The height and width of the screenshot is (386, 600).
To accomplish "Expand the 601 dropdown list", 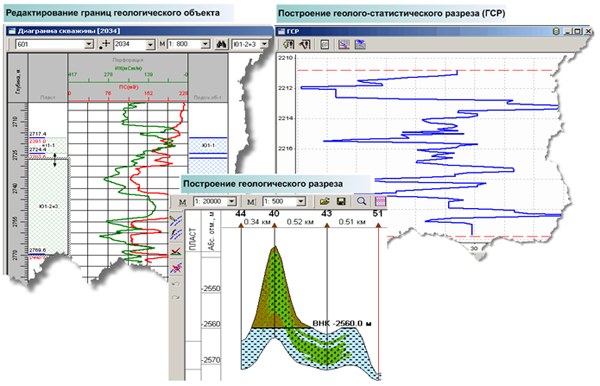I will [x=89, y=44].
